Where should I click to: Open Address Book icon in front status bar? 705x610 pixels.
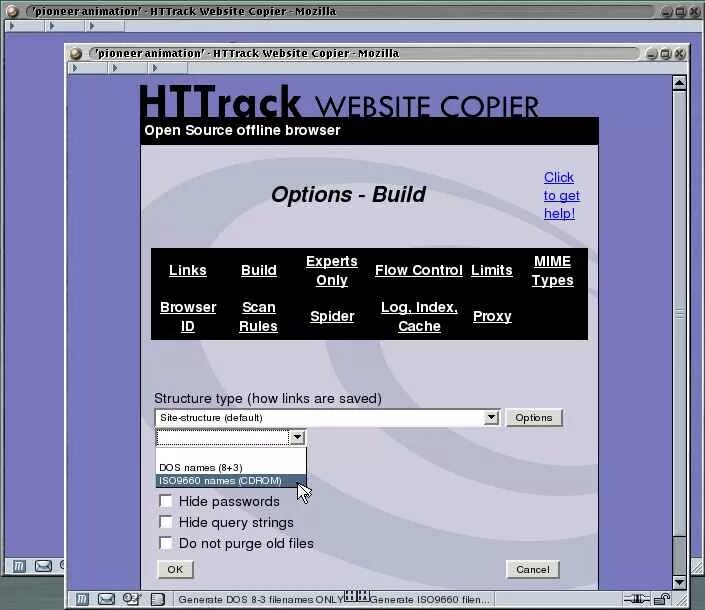pos(157,599)
